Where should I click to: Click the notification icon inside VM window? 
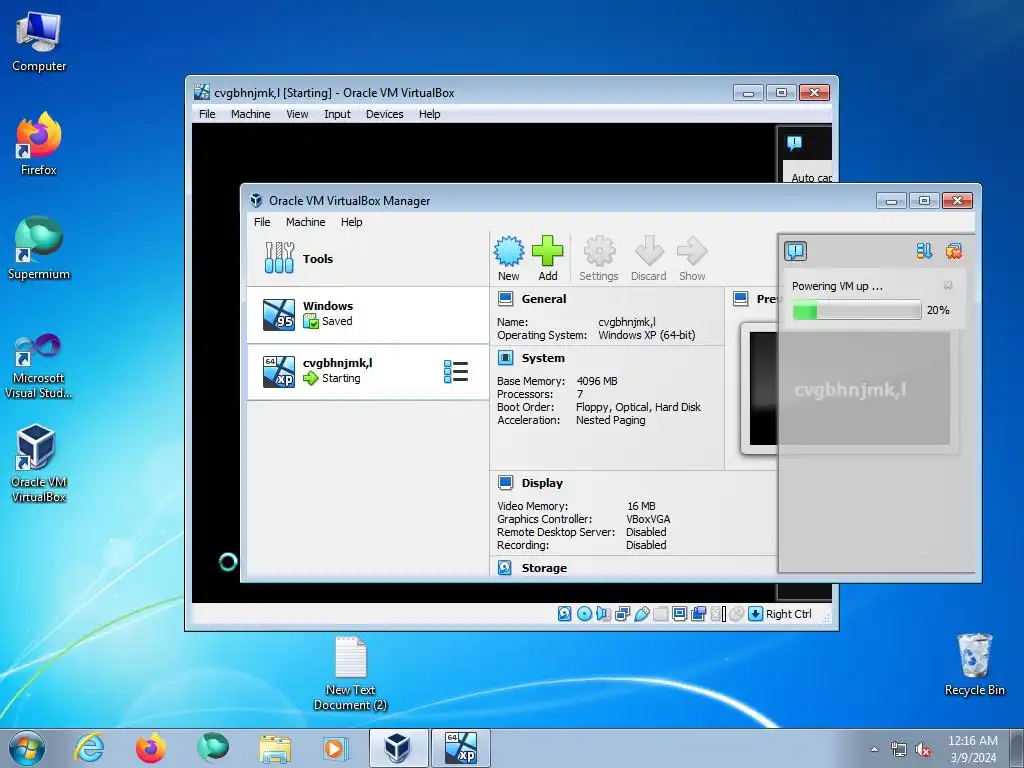(x=794, y=143)
